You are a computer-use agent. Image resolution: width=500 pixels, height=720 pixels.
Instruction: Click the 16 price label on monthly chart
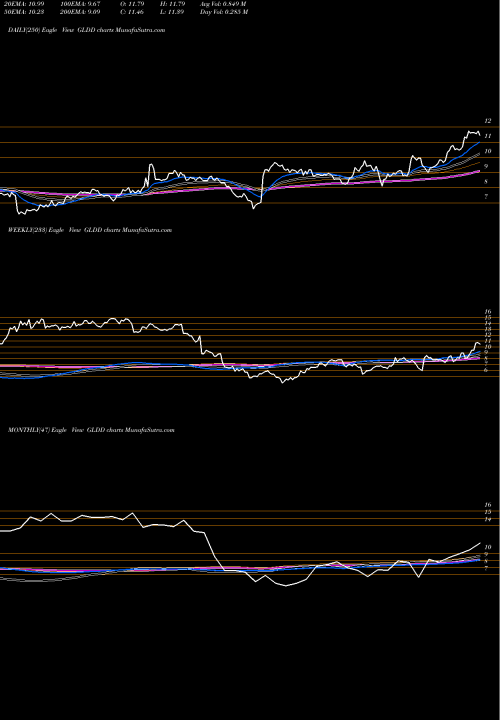488,505
